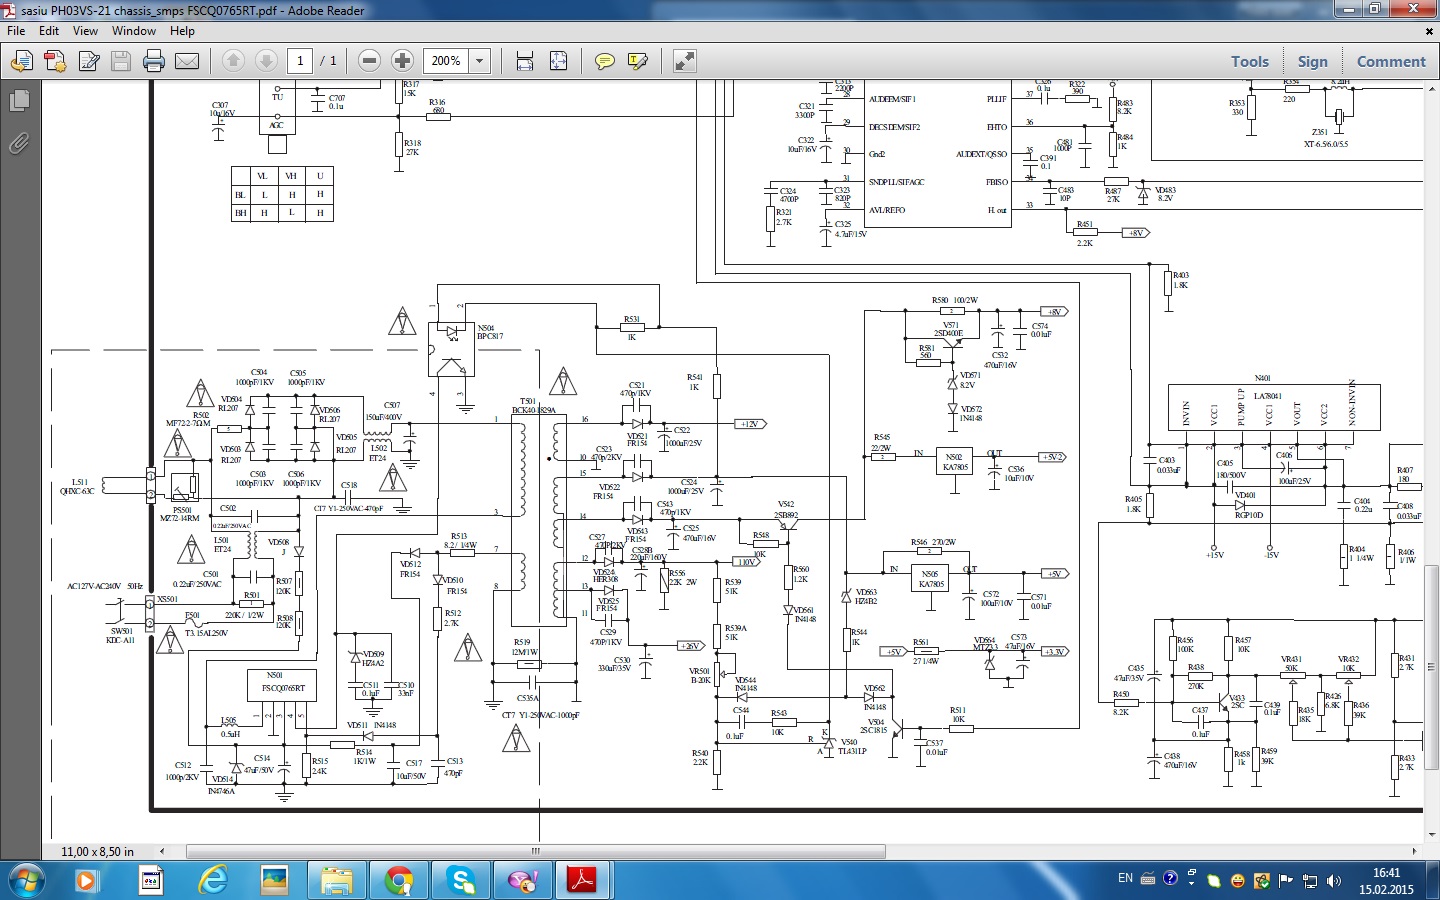Screen dimensions: 1440x900
Task: Click the page number input field
Action: click(300, 61)
